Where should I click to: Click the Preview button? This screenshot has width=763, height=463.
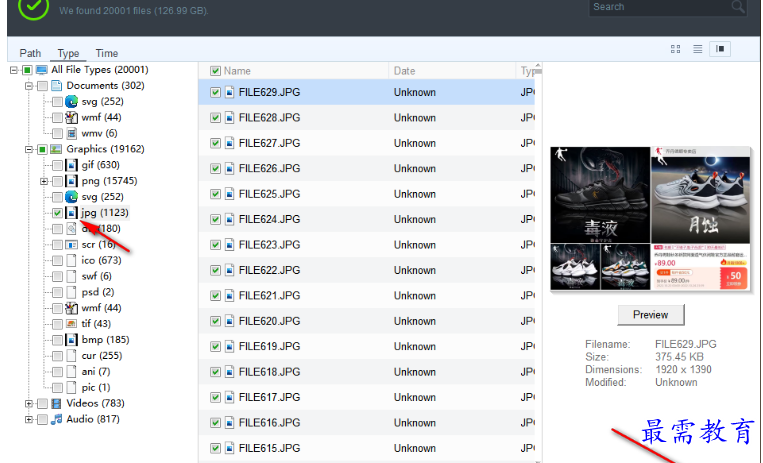pyautogui.click(x=651, y=315)
